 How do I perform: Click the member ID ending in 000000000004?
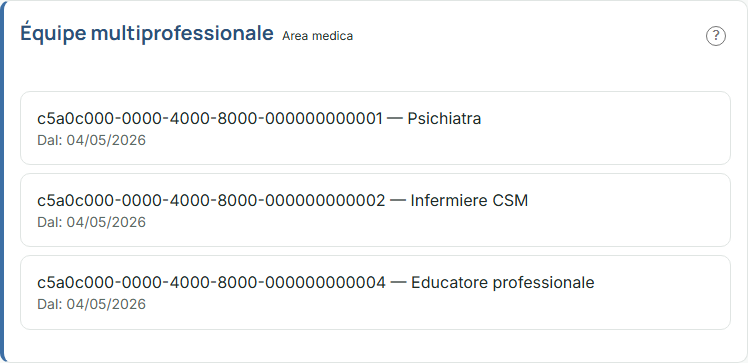[x=211, y=283]
